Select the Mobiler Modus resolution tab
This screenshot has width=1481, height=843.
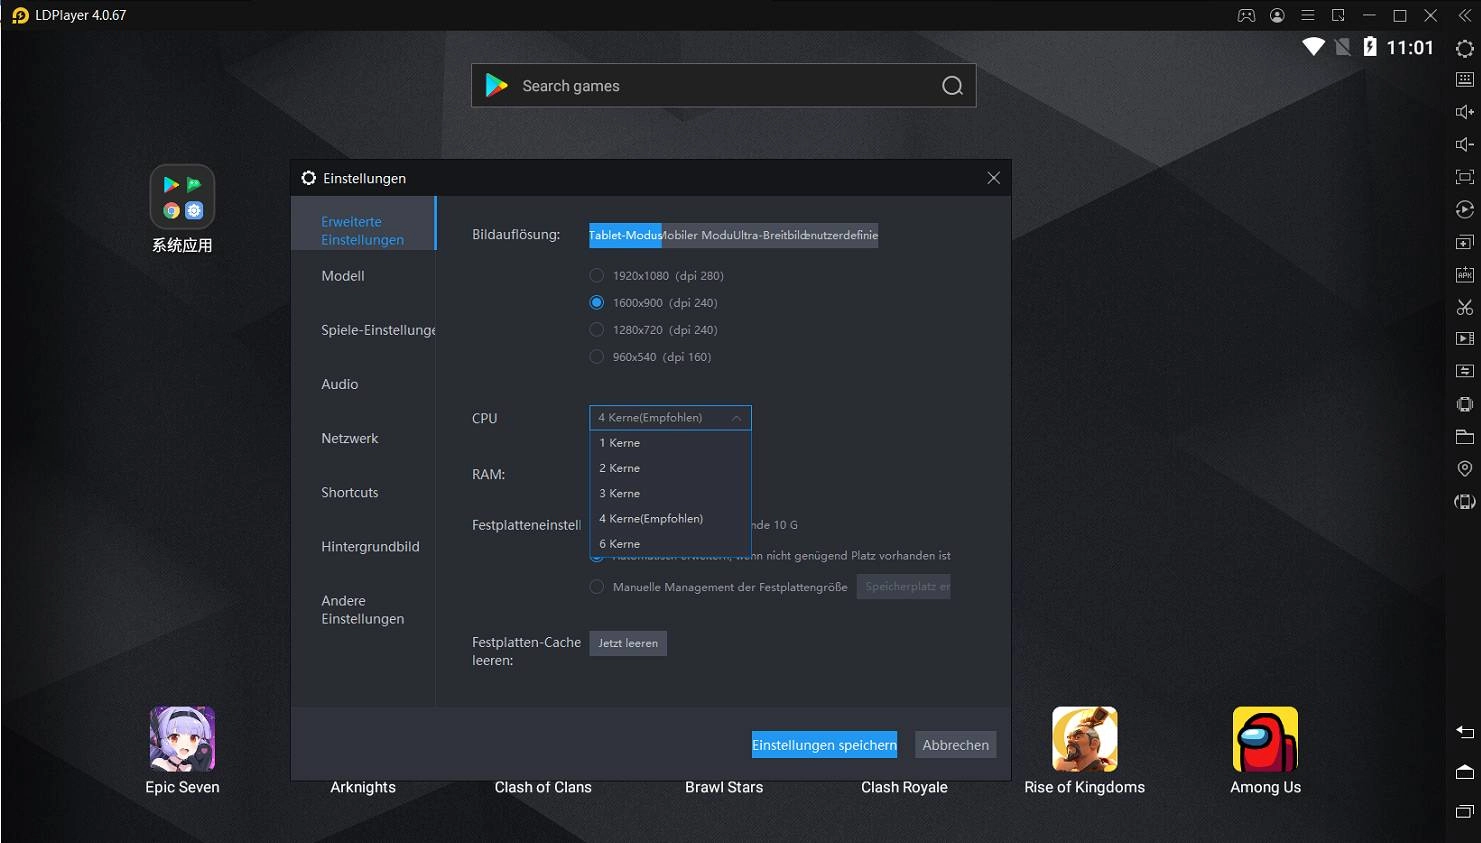(697, 235)
